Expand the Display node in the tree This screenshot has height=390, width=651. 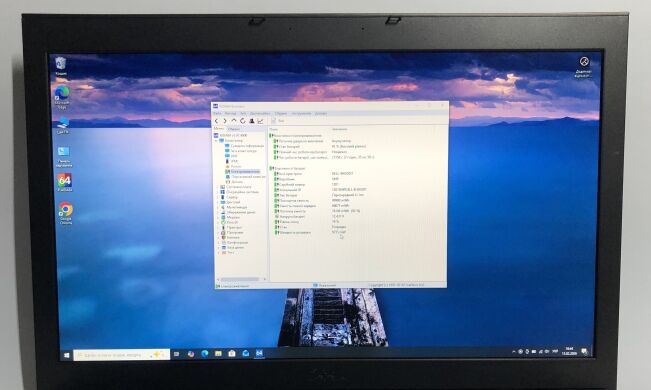point(218,202)
